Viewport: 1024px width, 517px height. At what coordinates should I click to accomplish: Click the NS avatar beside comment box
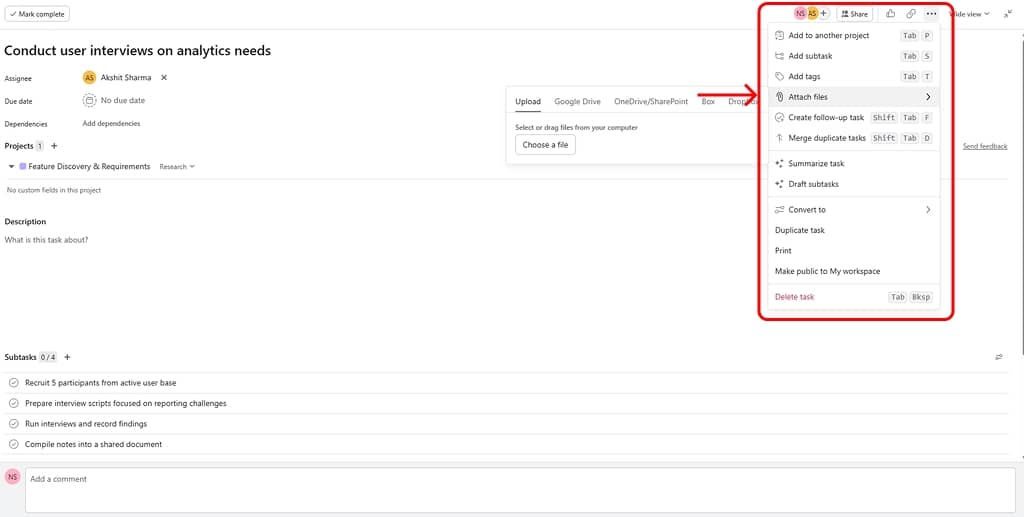pos(12,477)
